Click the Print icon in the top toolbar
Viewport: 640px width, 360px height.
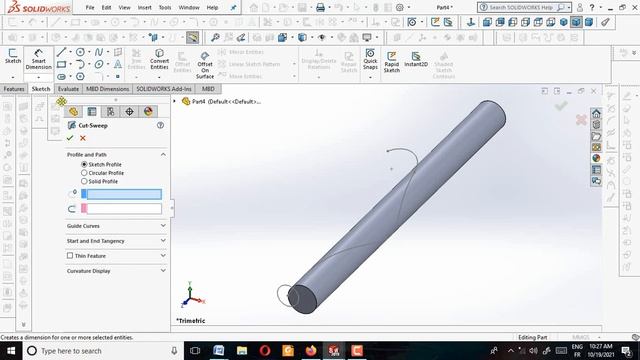(321, 7)
